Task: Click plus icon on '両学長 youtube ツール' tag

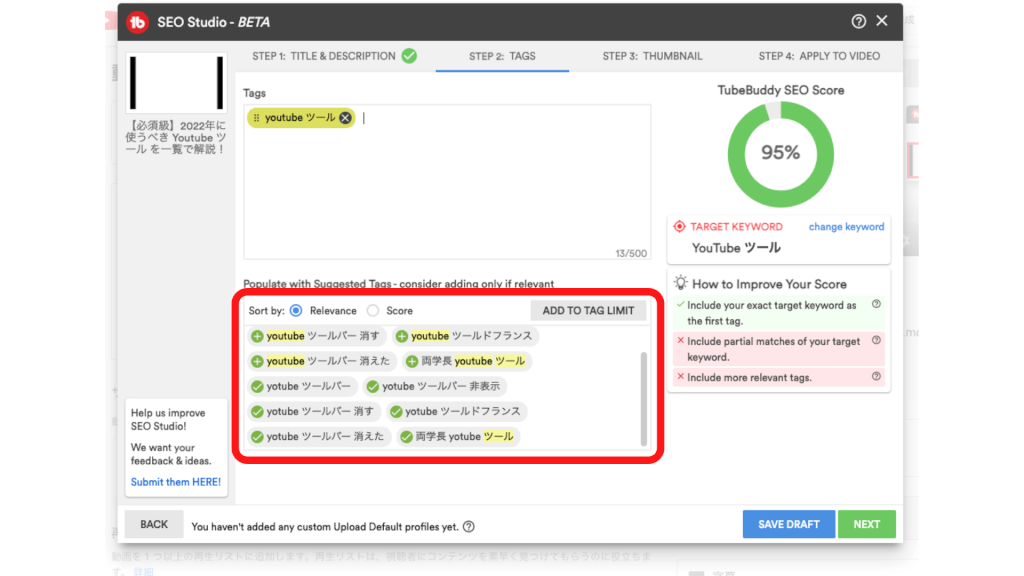Action: (x=412, y=361)
